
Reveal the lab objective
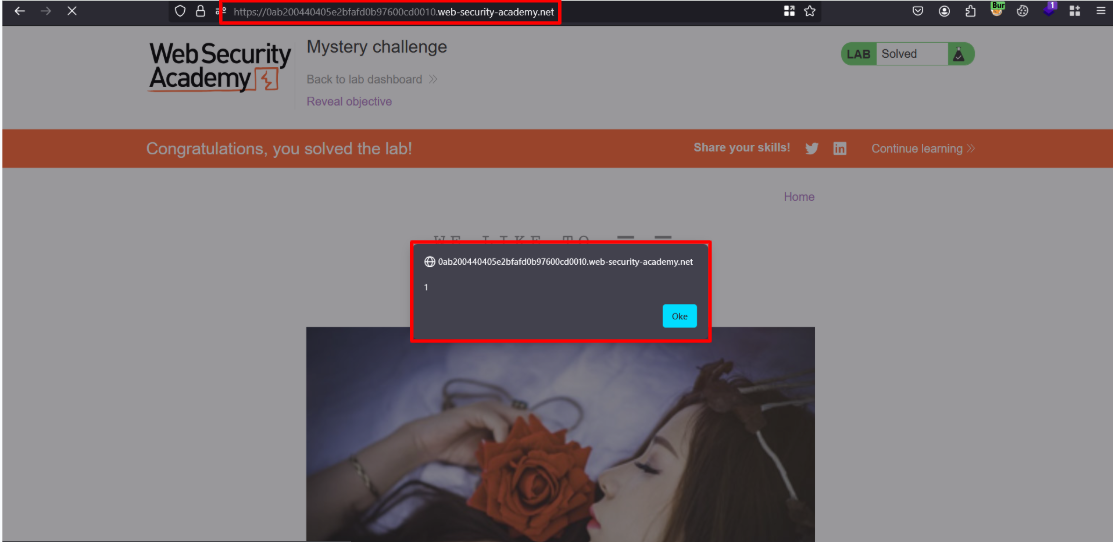click(x=349, y=102)
